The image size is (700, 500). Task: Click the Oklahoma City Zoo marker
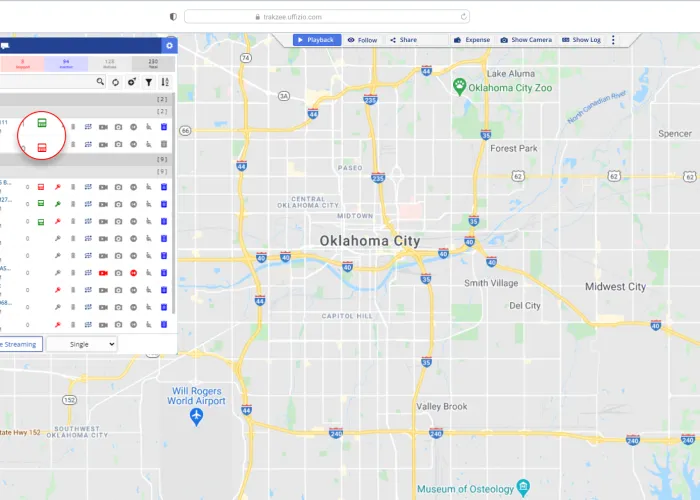[460, 86]
